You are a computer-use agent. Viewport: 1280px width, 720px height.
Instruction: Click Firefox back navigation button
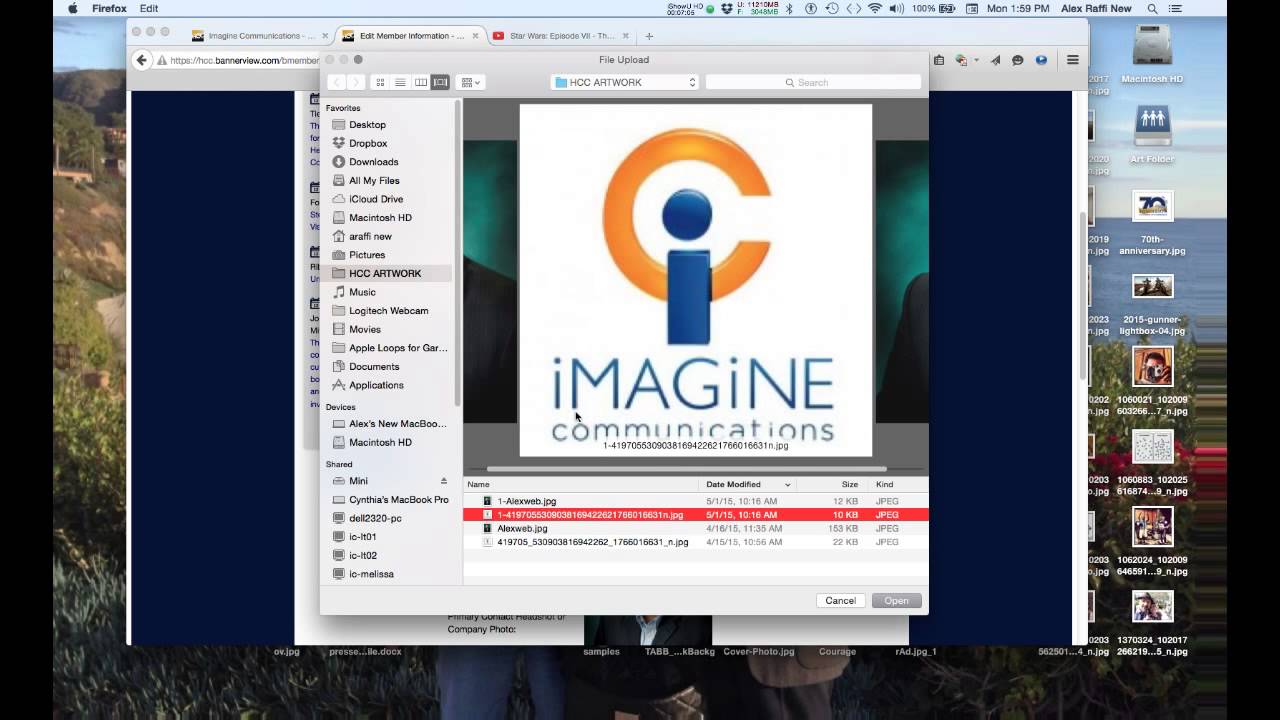[x=142, y=60]
